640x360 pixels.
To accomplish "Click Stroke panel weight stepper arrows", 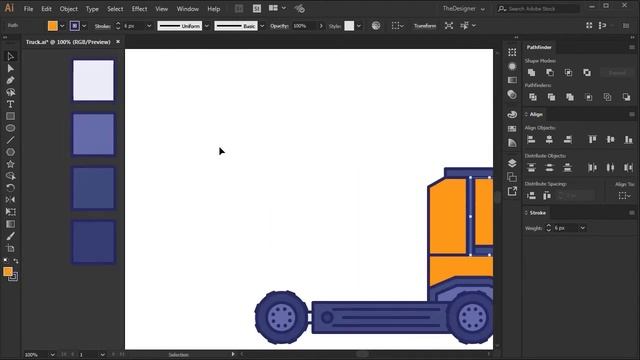I will coord(549,228).
